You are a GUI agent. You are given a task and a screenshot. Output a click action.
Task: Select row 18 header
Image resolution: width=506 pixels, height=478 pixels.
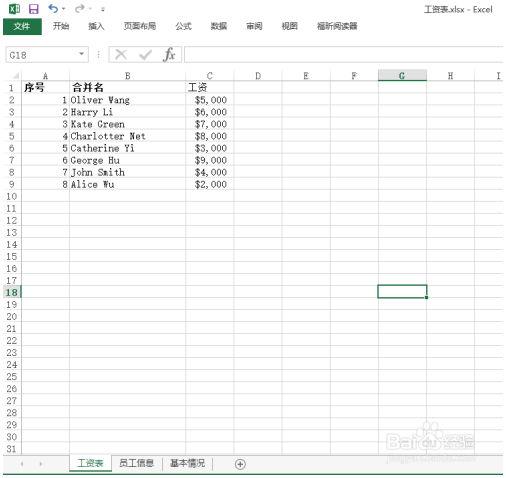(12, 292)
